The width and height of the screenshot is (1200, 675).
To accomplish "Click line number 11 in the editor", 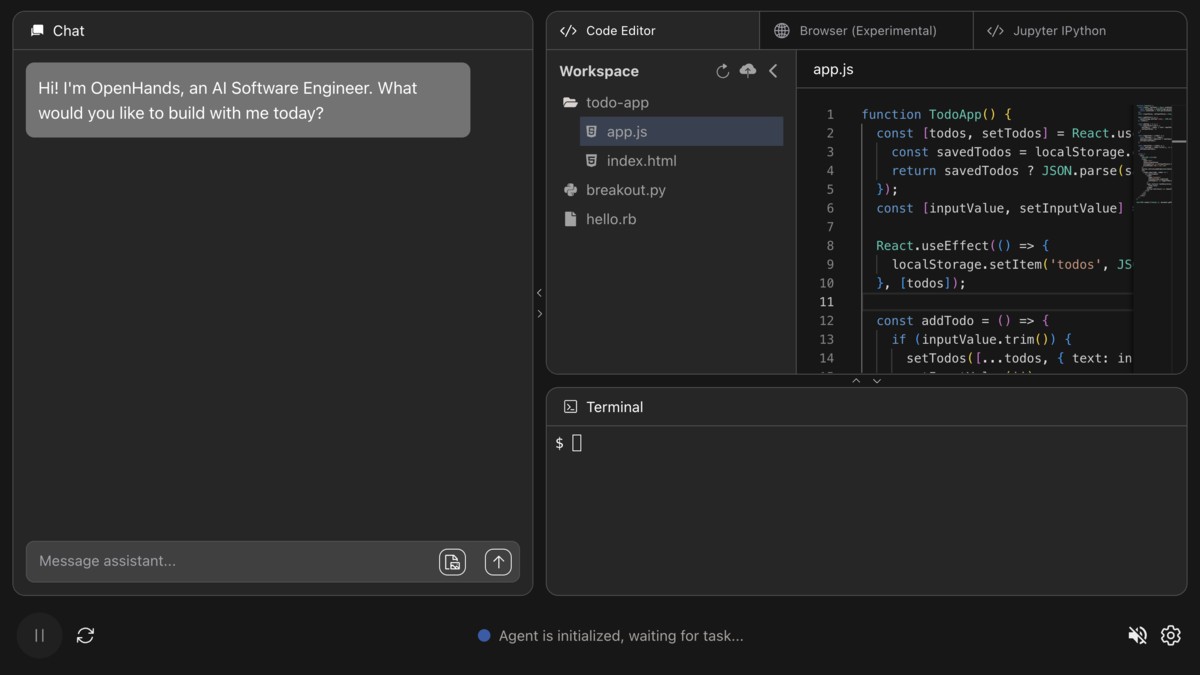I will click(826, 302).
